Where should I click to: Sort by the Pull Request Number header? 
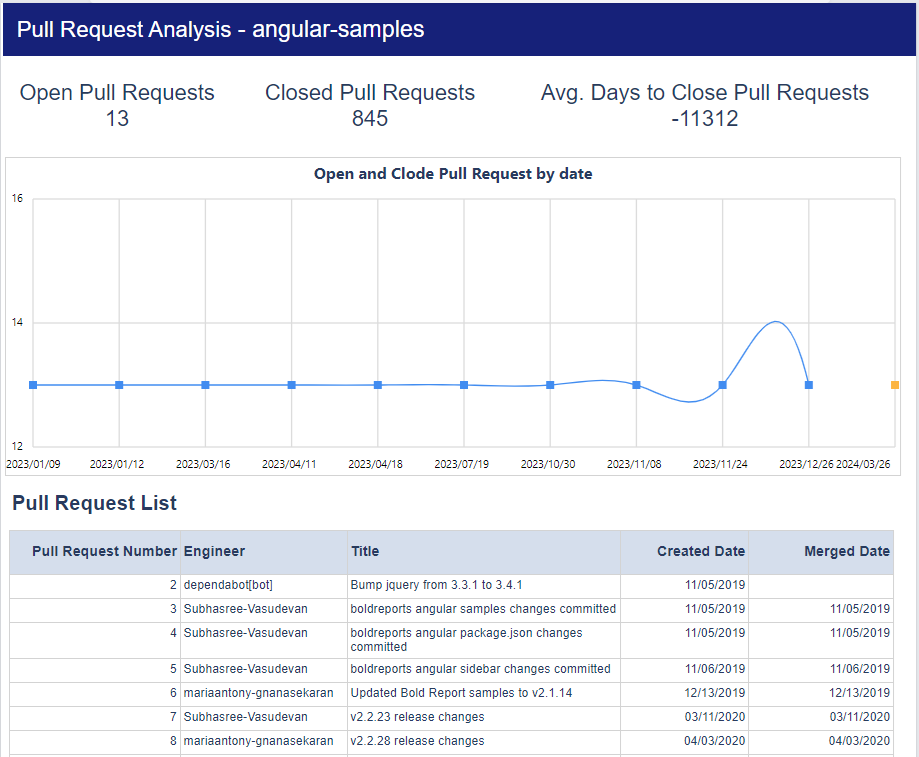tap(104, 551)
